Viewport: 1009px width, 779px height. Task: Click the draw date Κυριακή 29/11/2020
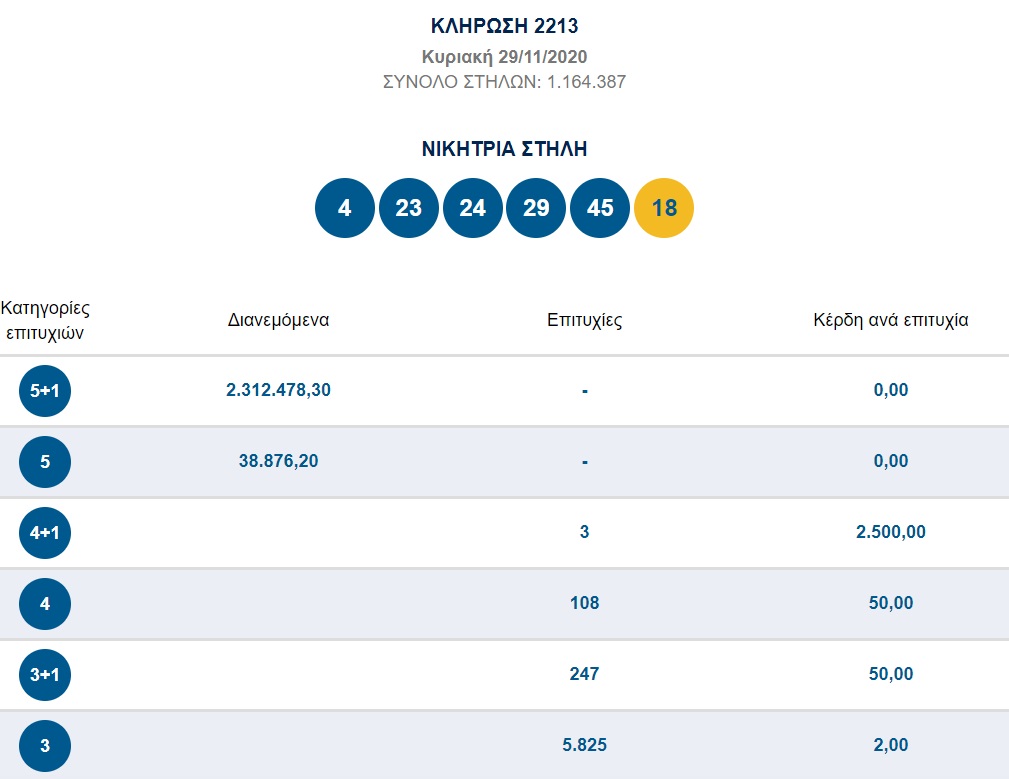(x=504, y=56)
